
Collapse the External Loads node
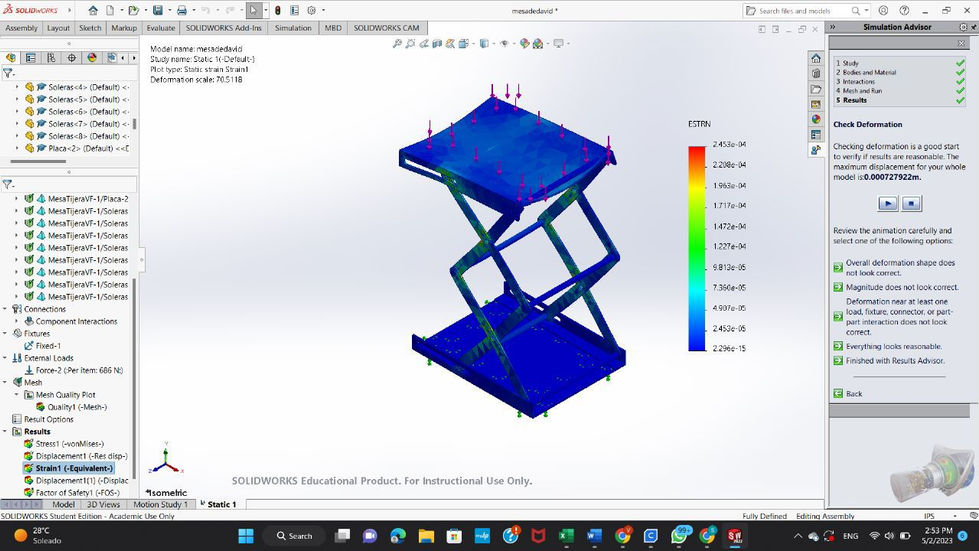5,358
